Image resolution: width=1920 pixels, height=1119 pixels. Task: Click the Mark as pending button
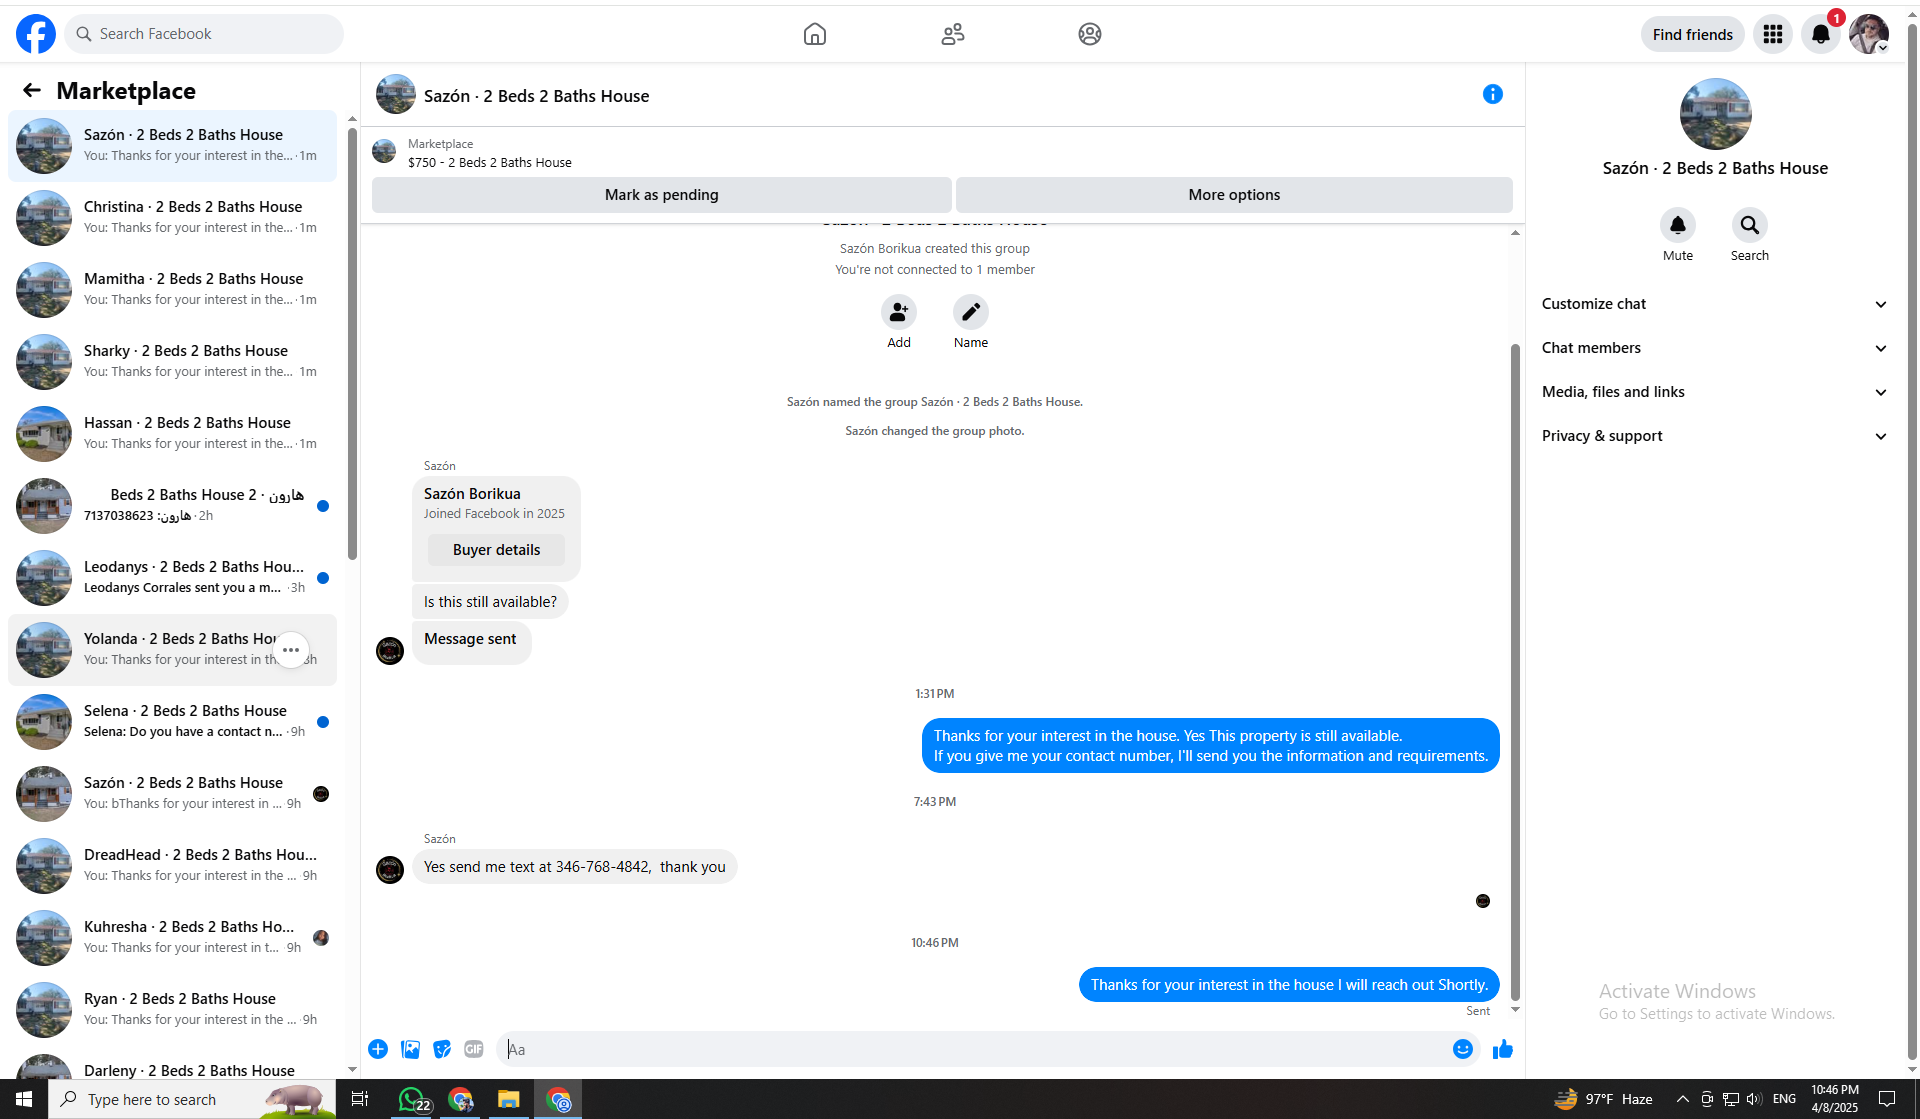661,195
